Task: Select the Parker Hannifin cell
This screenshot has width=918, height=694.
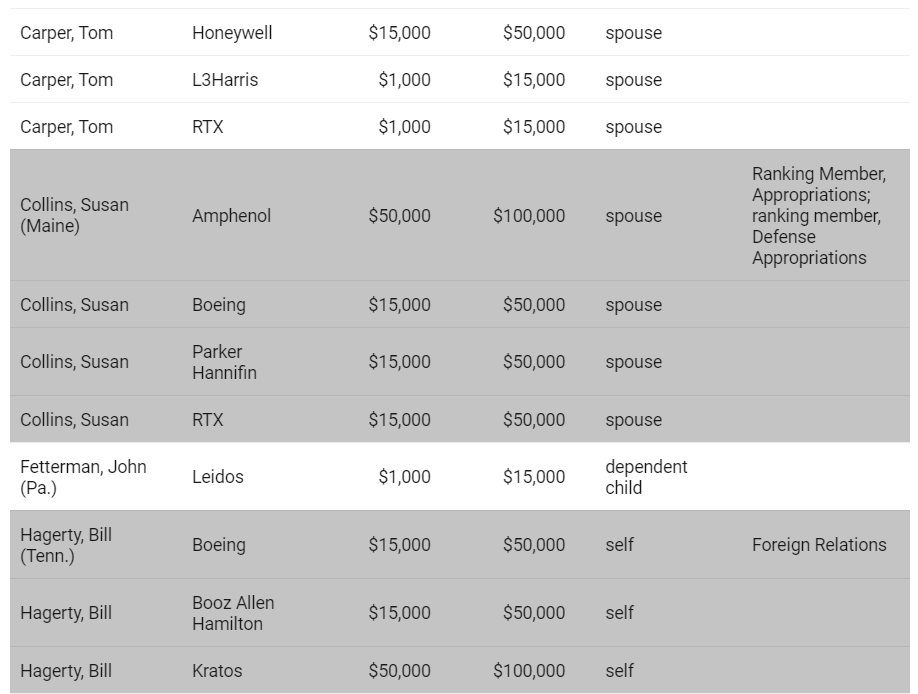Action: tap(224, 362)
